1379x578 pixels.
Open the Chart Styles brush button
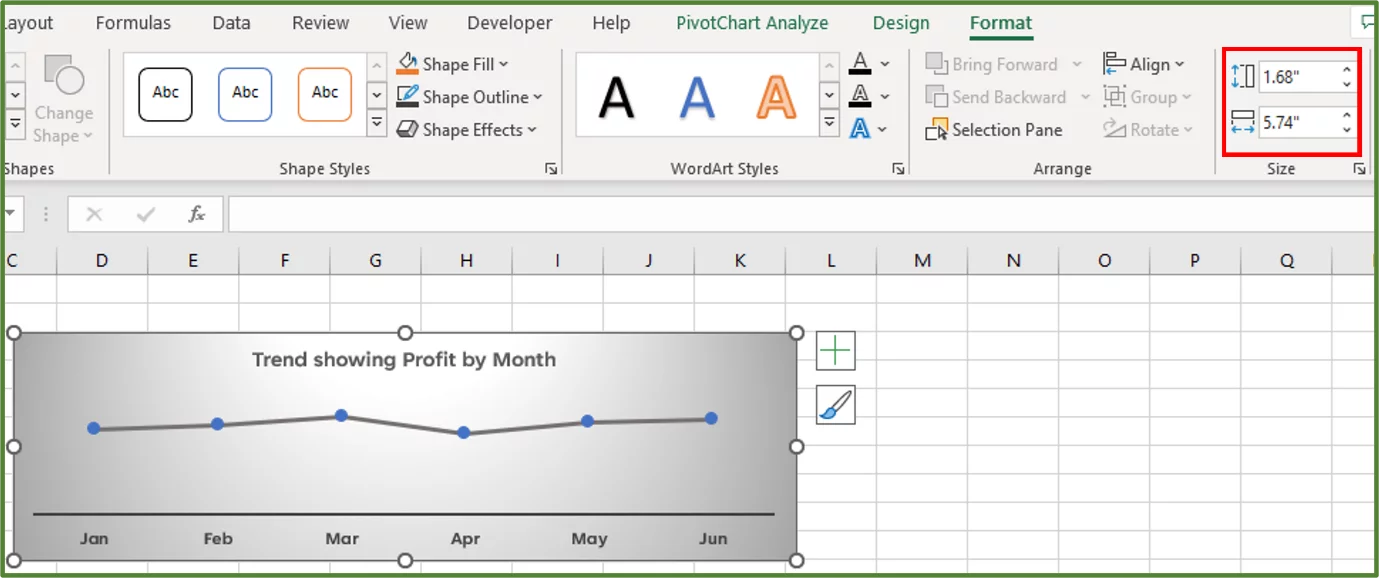835,406
